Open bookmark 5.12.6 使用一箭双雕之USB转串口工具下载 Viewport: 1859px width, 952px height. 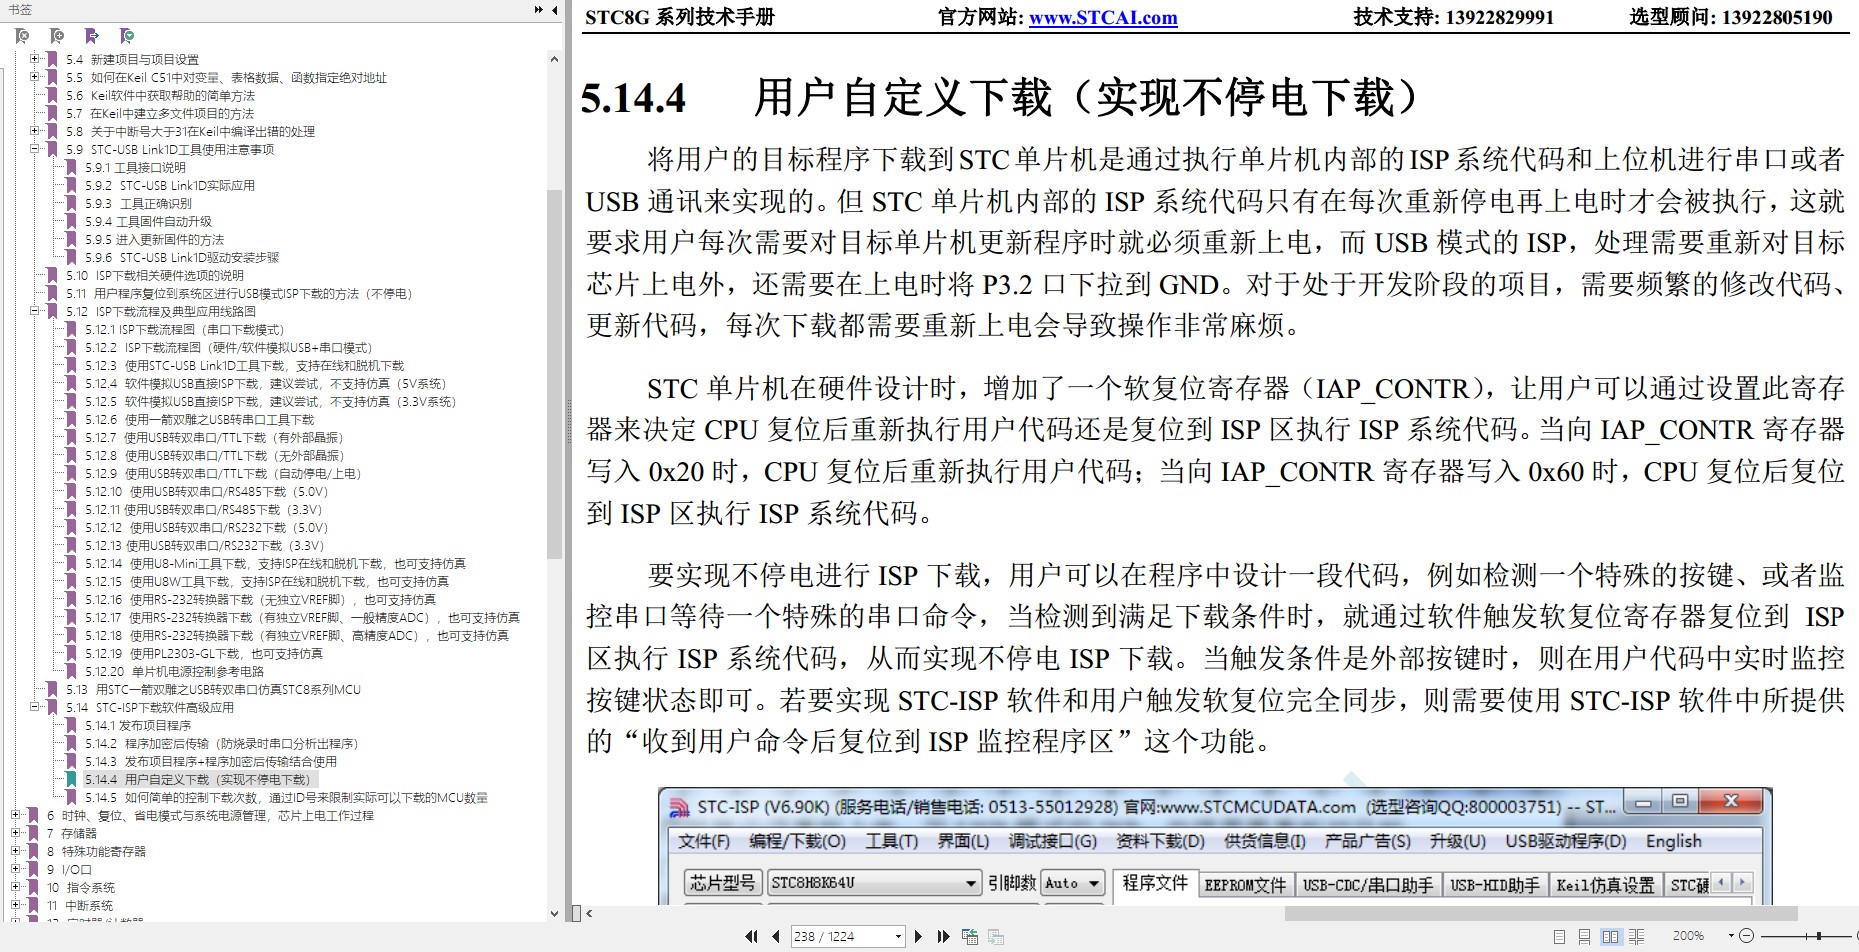pos(199,419)
